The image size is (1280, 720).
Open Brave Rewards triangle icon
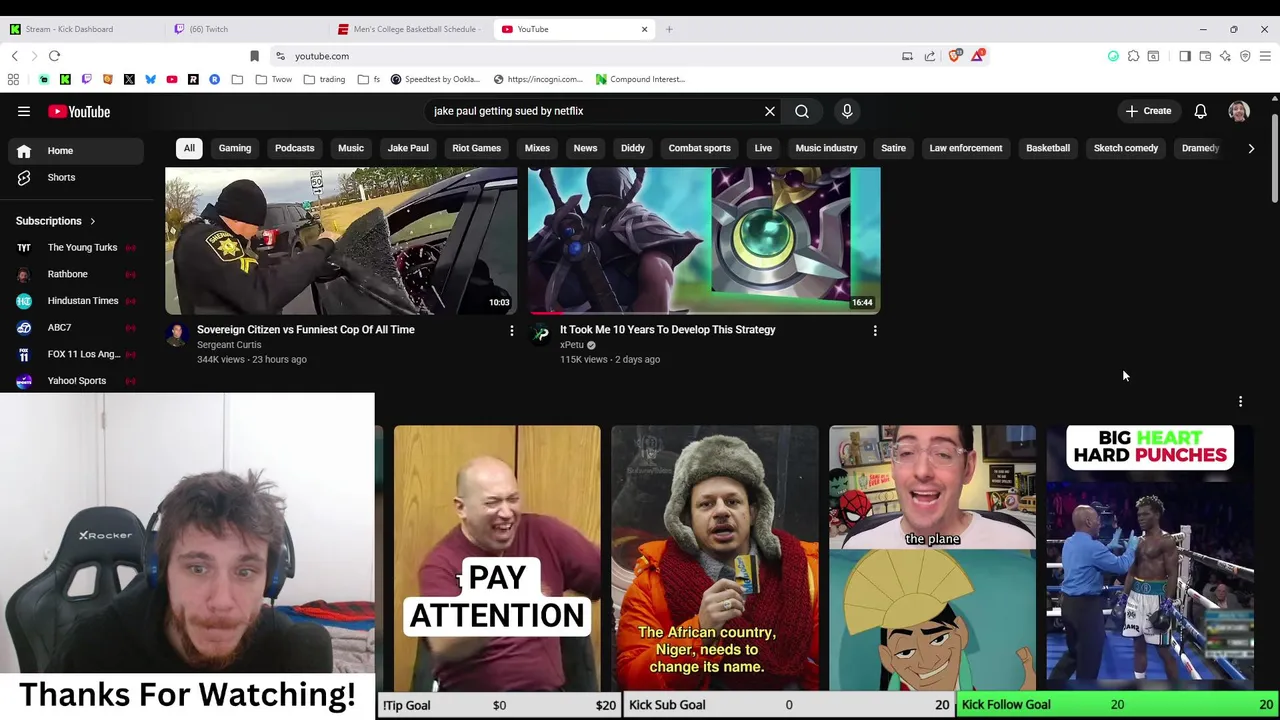[977, 56]
